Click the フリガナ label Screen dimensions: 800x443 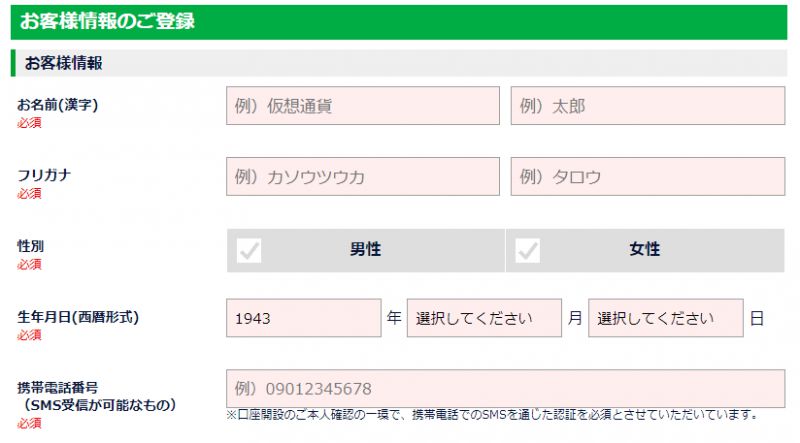point(44,176)
